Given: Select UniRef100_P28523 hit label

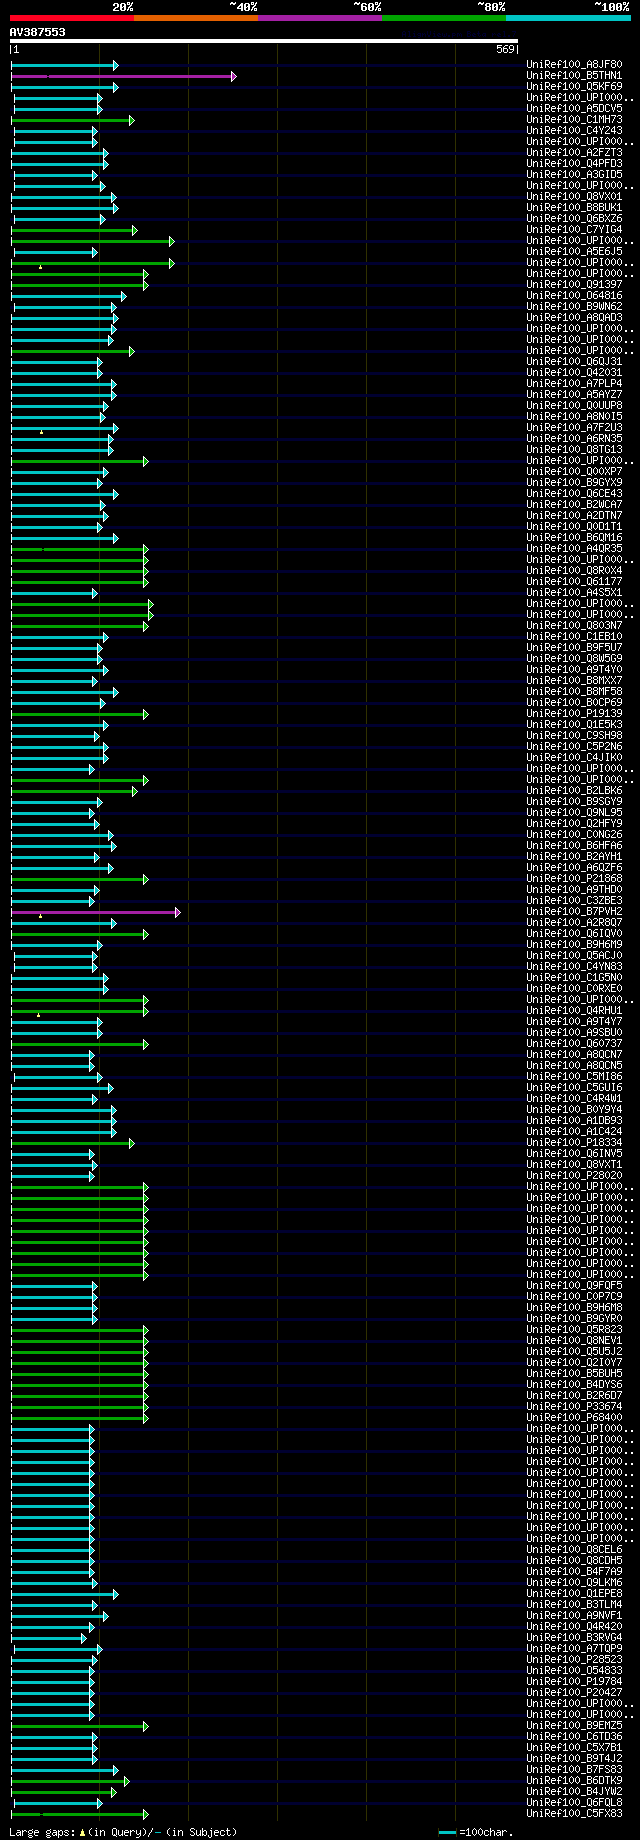Looking at the screenshot, I should point(574,1660).
